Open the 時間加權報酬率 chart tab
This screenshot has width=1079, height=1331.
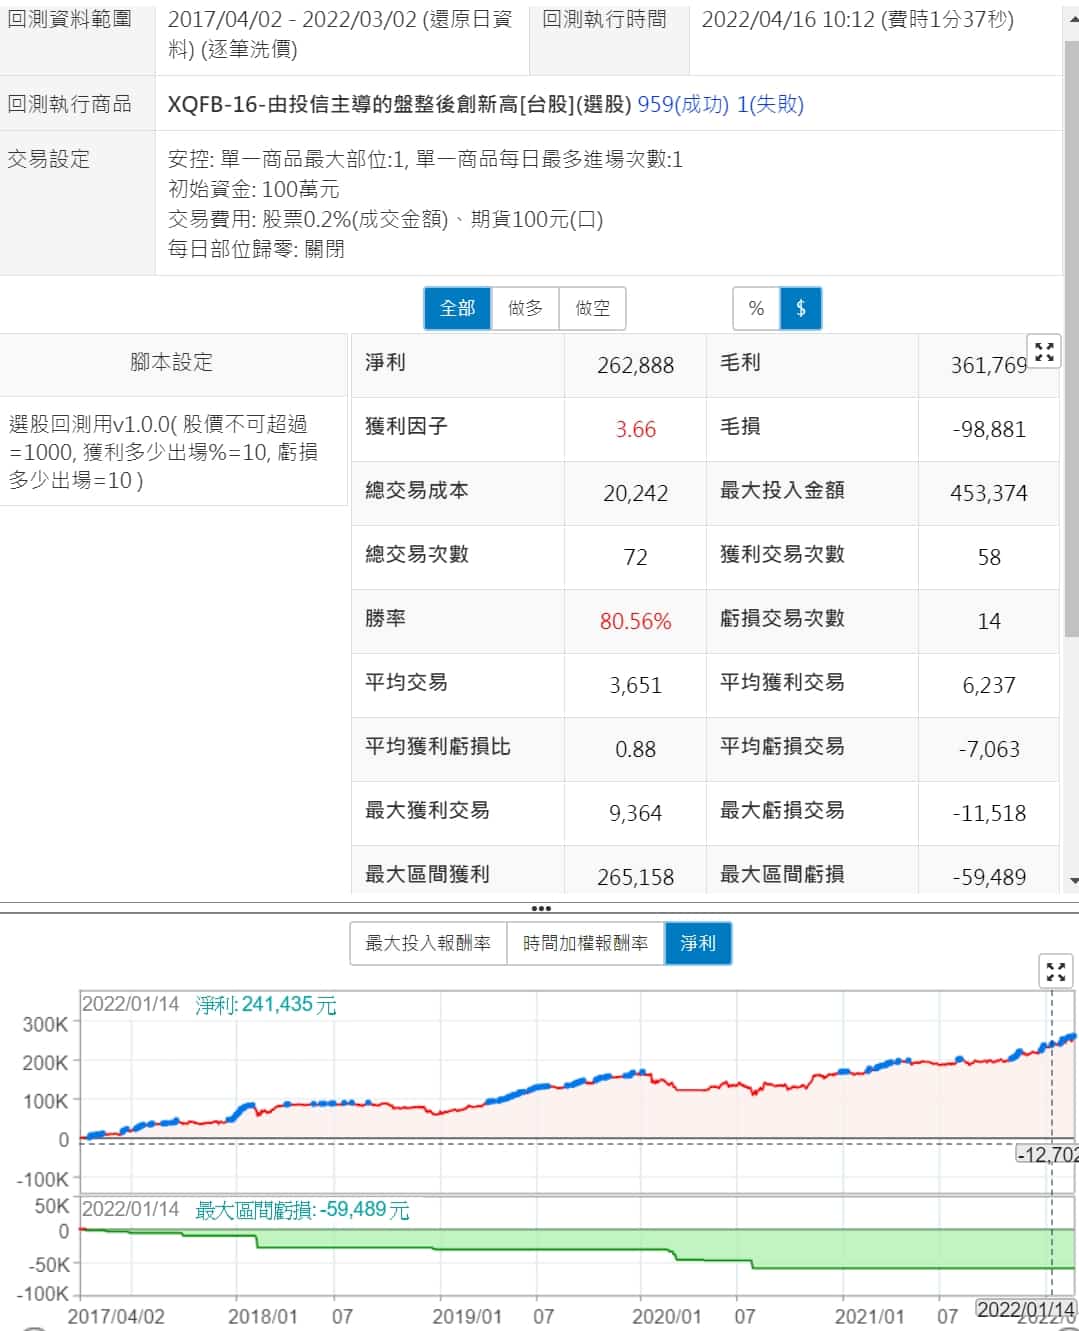585,943
